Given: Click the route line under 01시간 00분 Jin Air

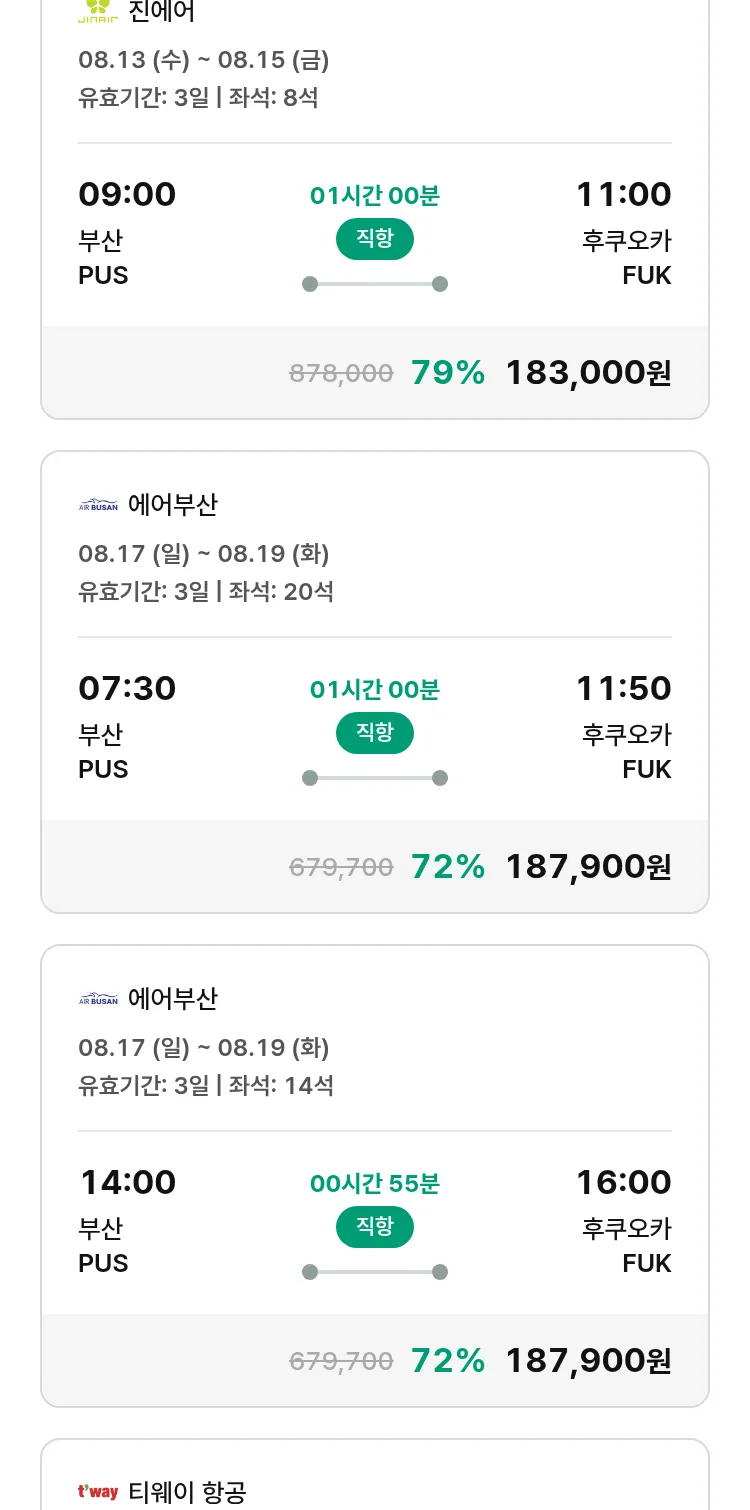Looking at the screenshot, I should [375, 284].
